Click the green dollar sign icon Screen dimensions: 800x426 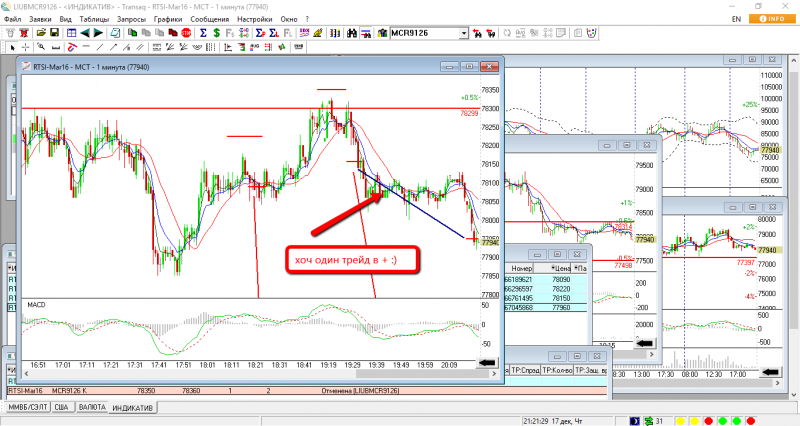216,33
